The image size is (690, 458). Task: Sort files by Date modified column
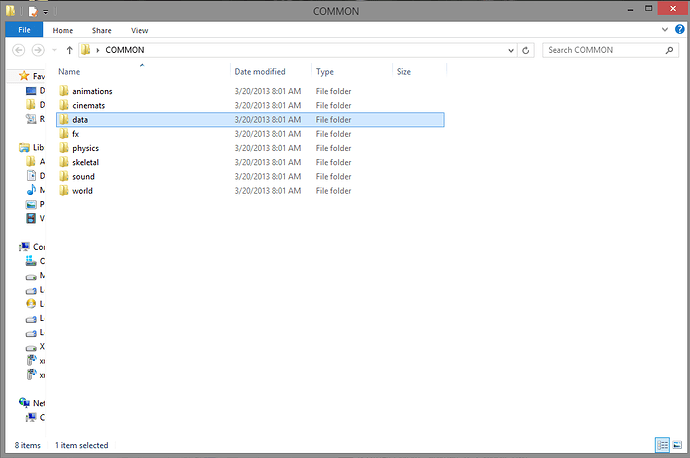tap(259, 72)
